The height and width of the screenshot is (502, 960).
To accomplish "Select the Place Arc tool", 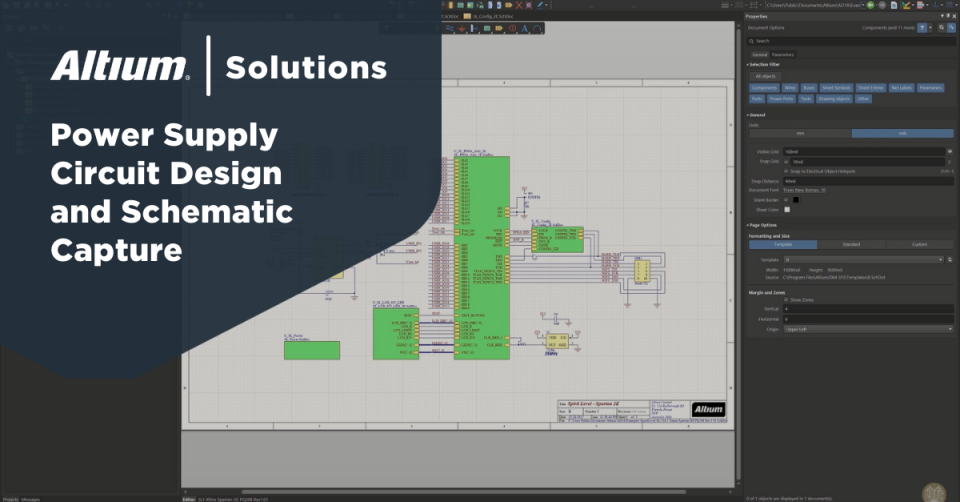I will point(537,29).
